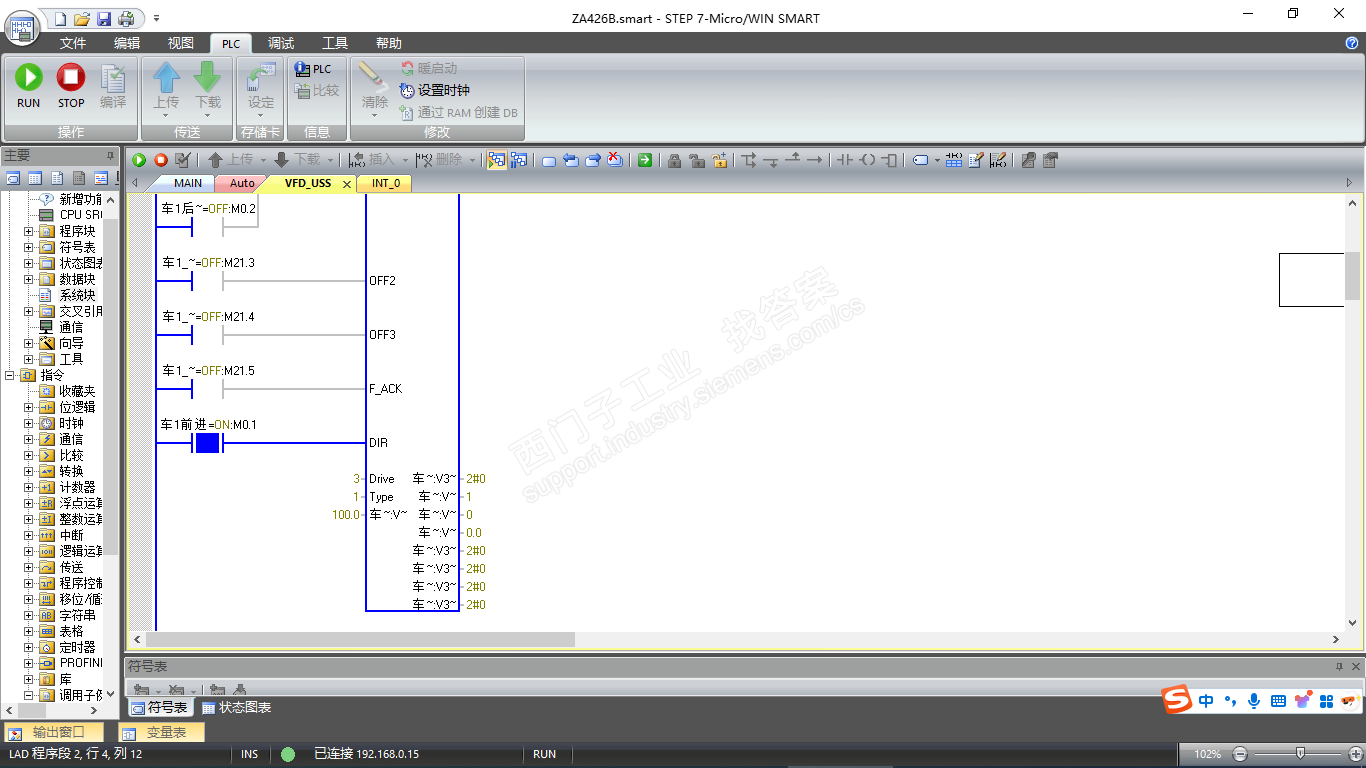Switch to the 状态图表 bottom tab

[237, 707]
